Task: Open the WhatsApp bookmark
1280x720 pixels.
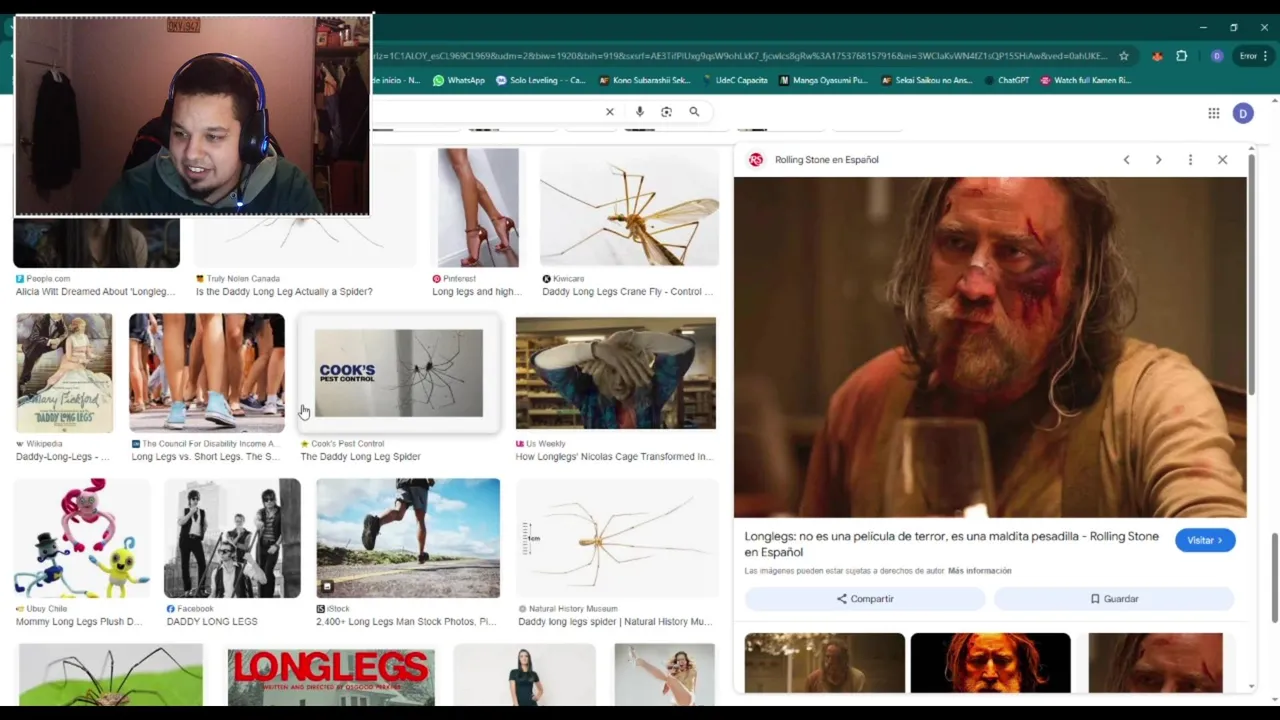Action: (x=459, y=80)
